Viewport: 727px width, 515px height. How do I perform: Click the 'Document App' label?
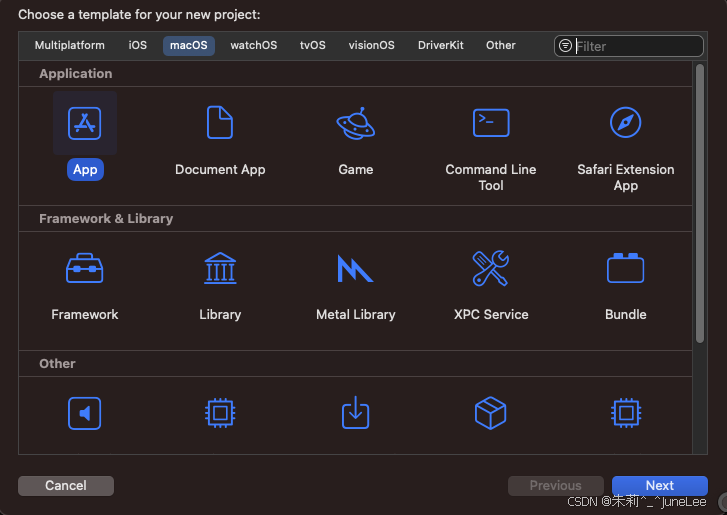[220, 169]
